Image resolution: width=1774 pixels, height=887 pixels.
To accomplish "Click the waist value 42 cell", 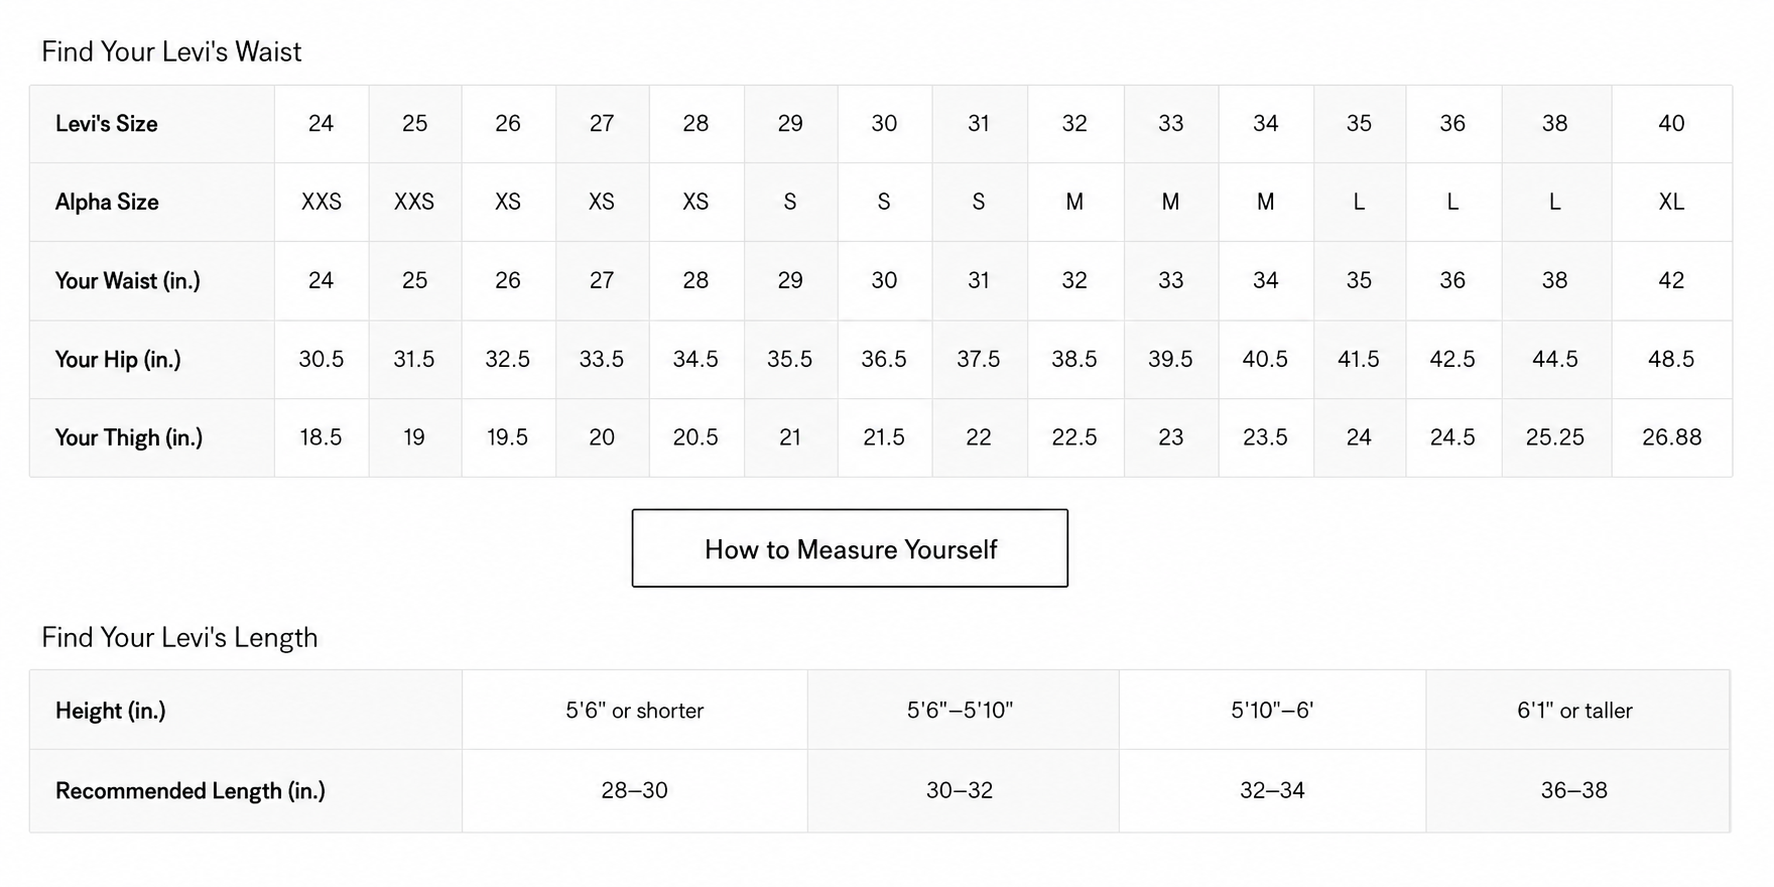I will click(x=1671, y=280).
